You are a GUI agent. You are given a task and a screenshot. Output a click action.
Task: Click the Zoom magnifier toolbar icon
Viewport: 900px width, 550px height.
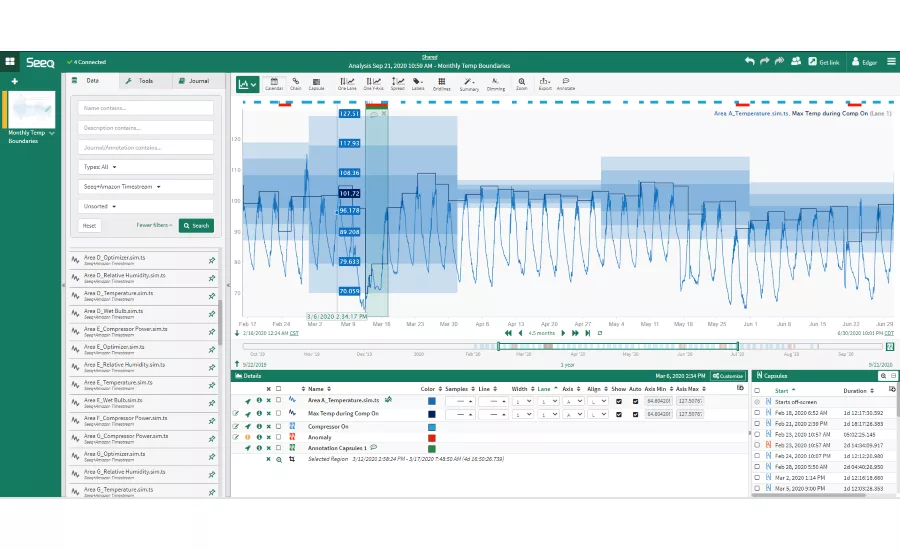521,84
